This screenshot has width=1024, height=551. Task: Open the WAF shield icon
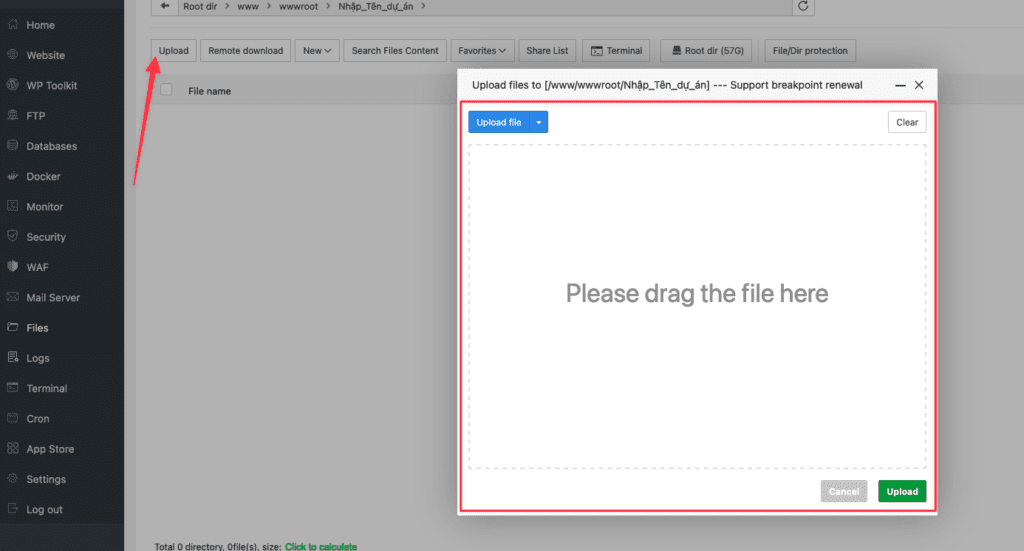coord(12,266)
